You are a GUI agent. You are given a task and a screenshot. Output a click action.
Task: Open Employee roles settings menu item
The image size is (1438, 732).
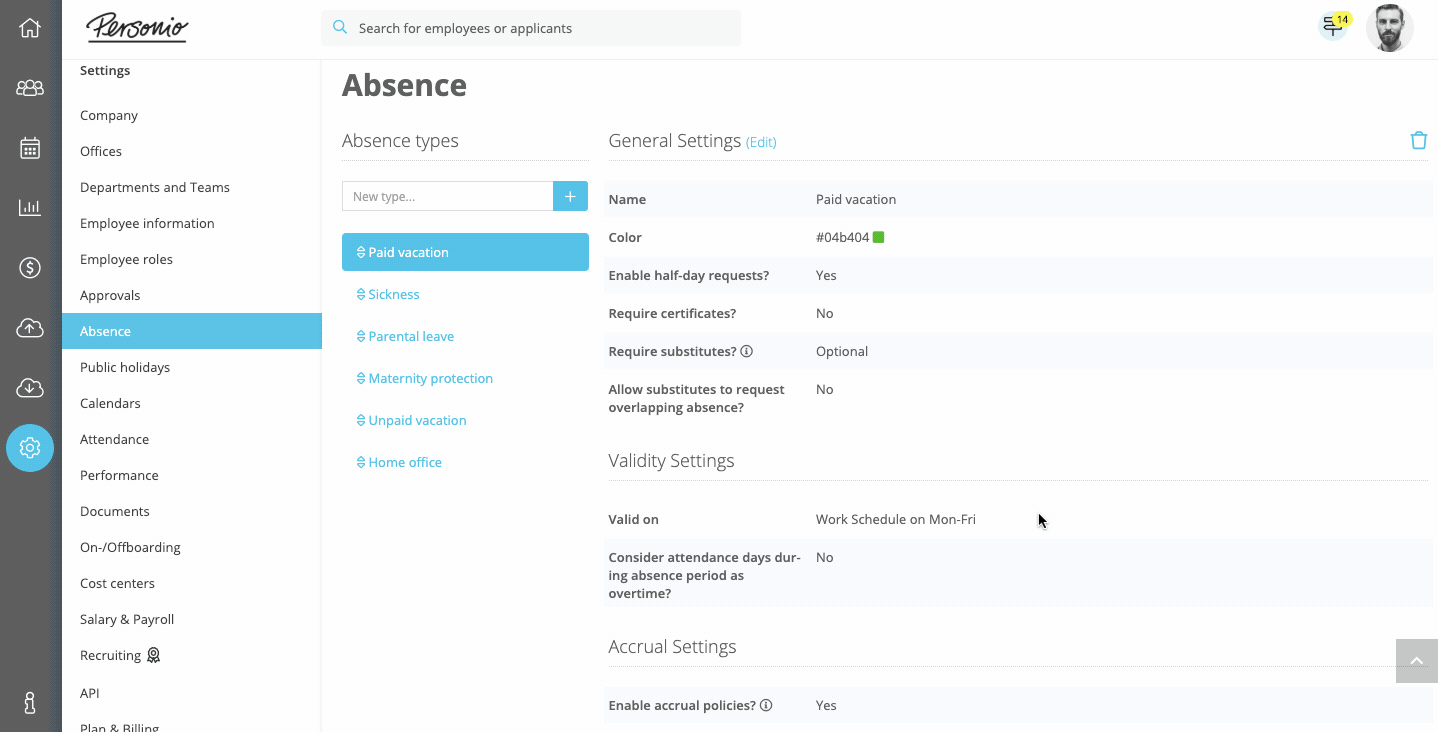tap(126, 259)
